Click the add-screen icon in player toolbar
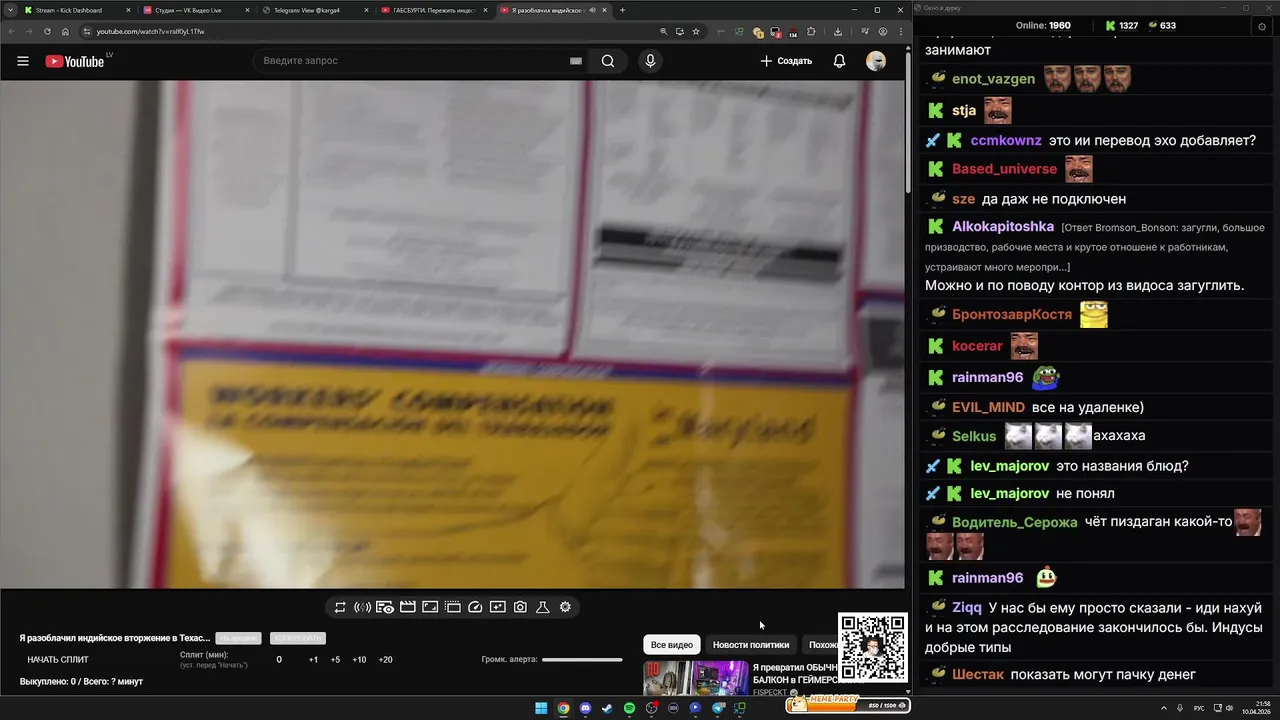This screenshot has width=1280, height=720. [x=498, y=607]
